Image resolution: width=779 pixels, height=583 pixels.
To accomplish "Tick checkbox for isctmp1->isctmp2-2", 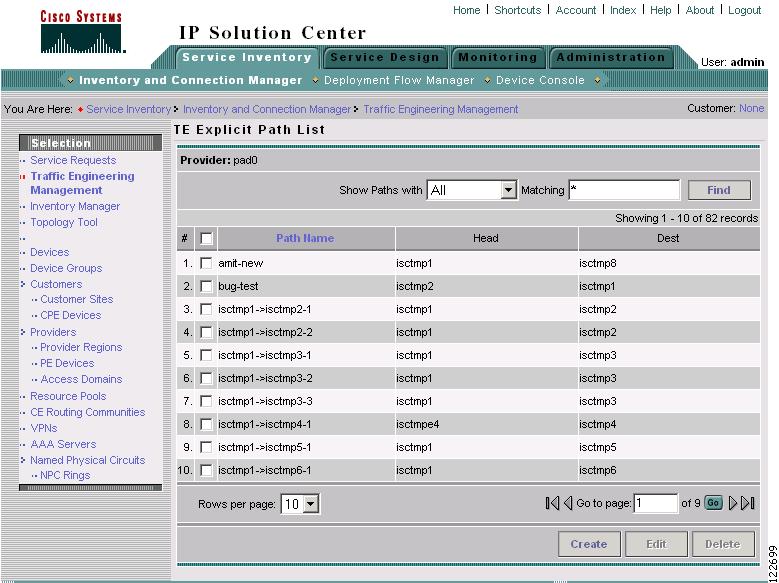I will (x=206, y=332).
